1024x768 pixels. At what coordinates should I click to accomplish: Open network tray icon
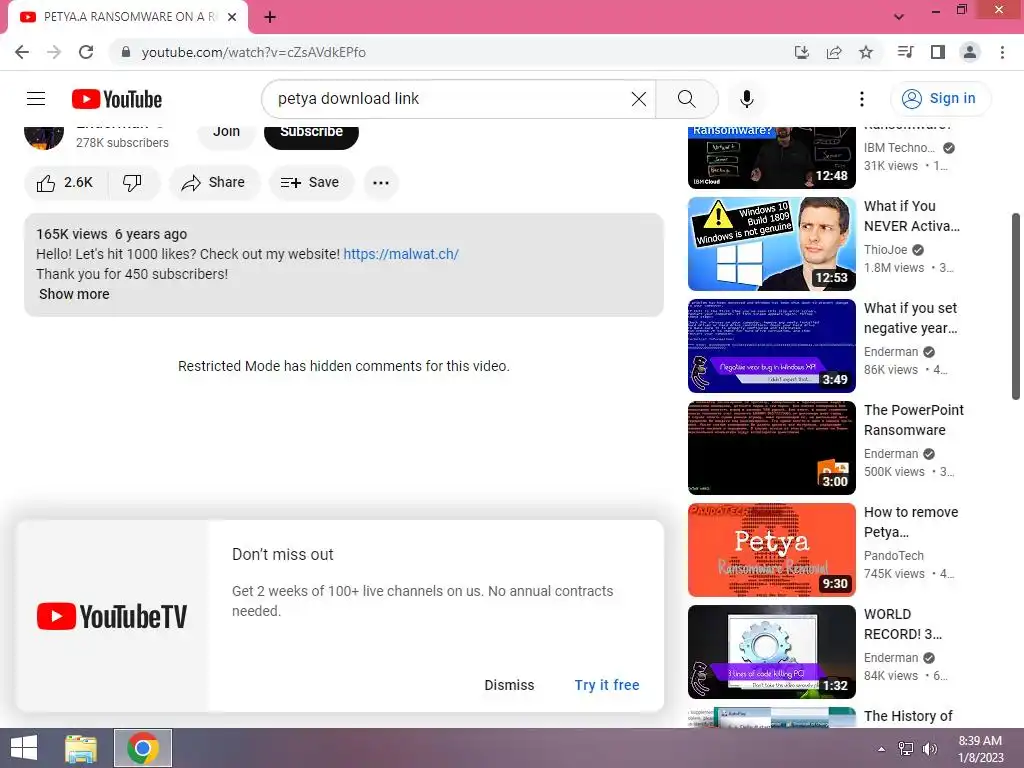(906, 749)
